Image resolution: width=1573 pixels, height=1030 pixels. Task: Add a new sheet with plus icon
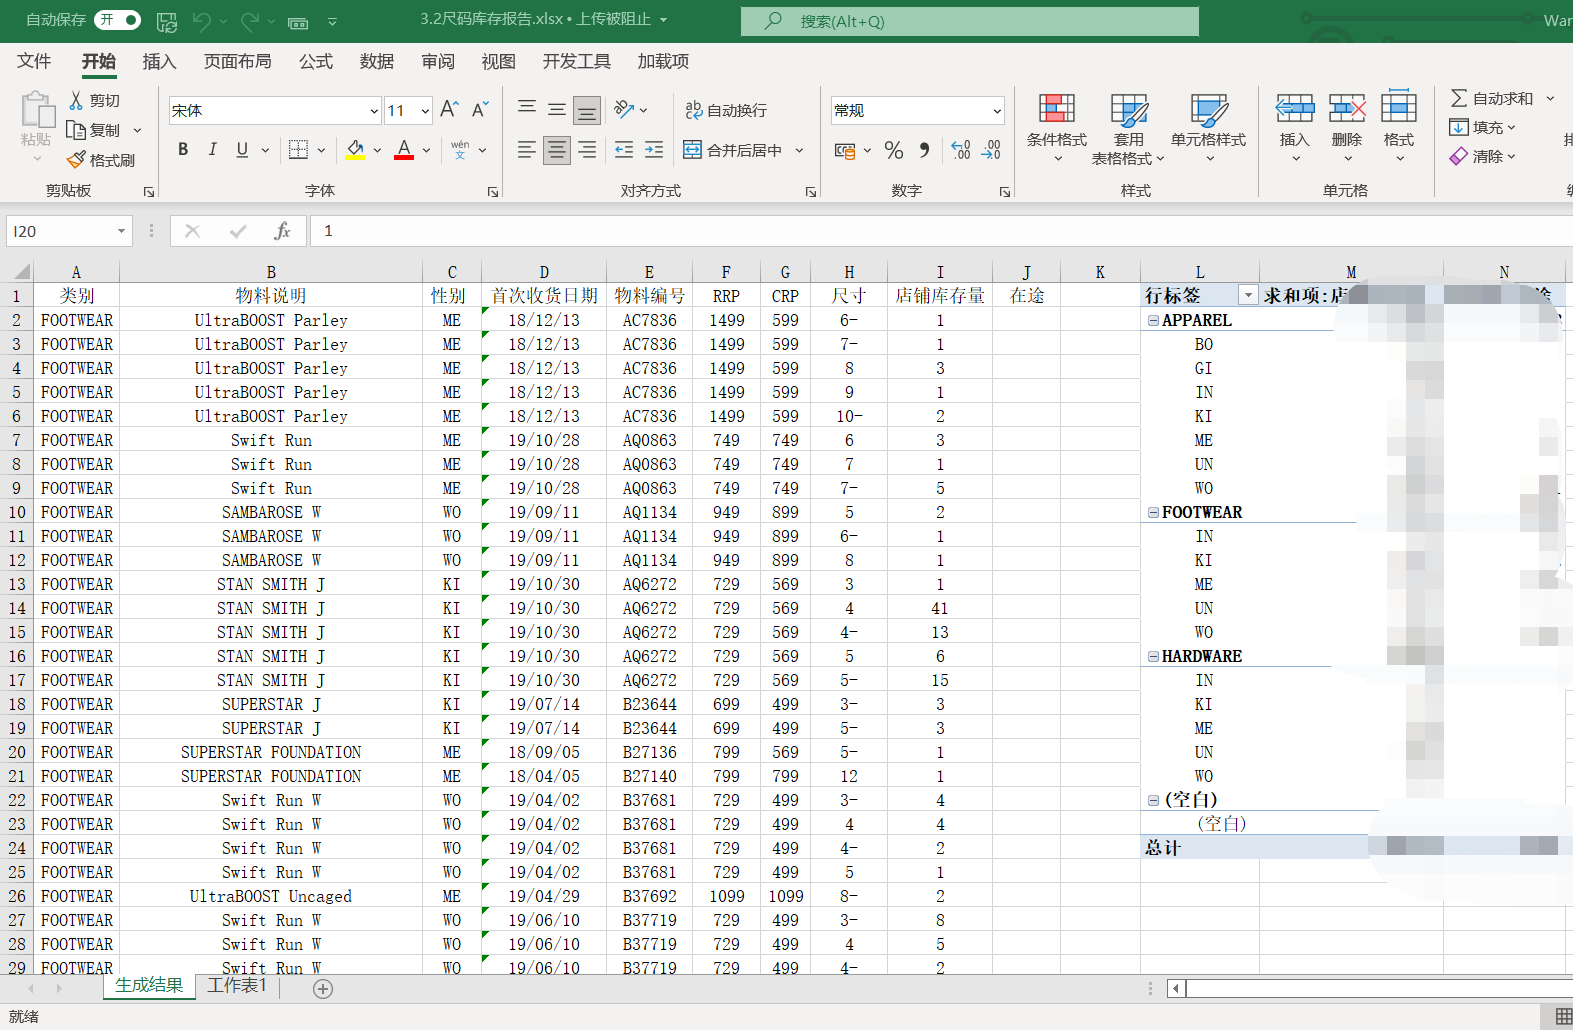323,989
